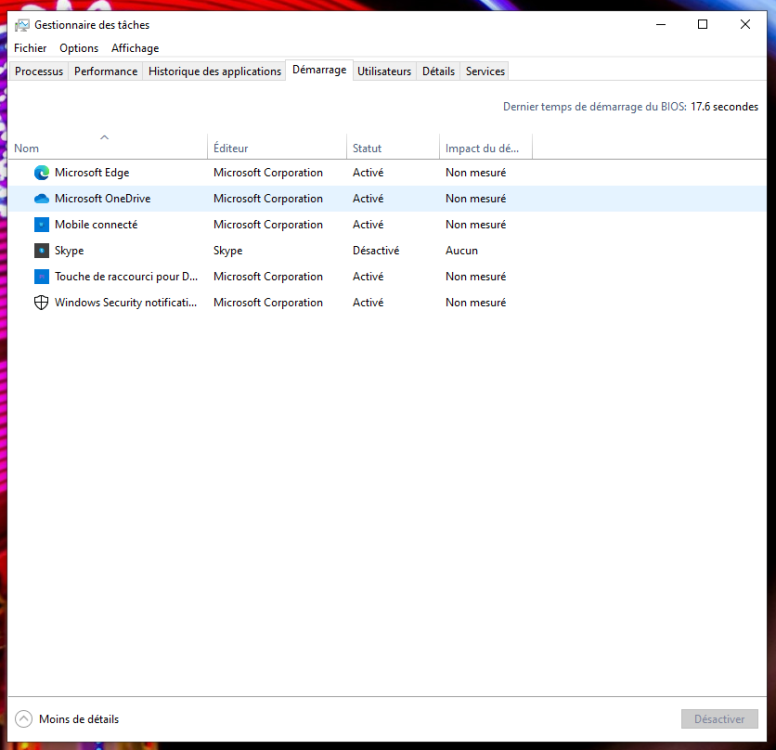Collapse view with Moins de détails arrow
This screenshot has width=776, height=750.
tap(23, 719)
